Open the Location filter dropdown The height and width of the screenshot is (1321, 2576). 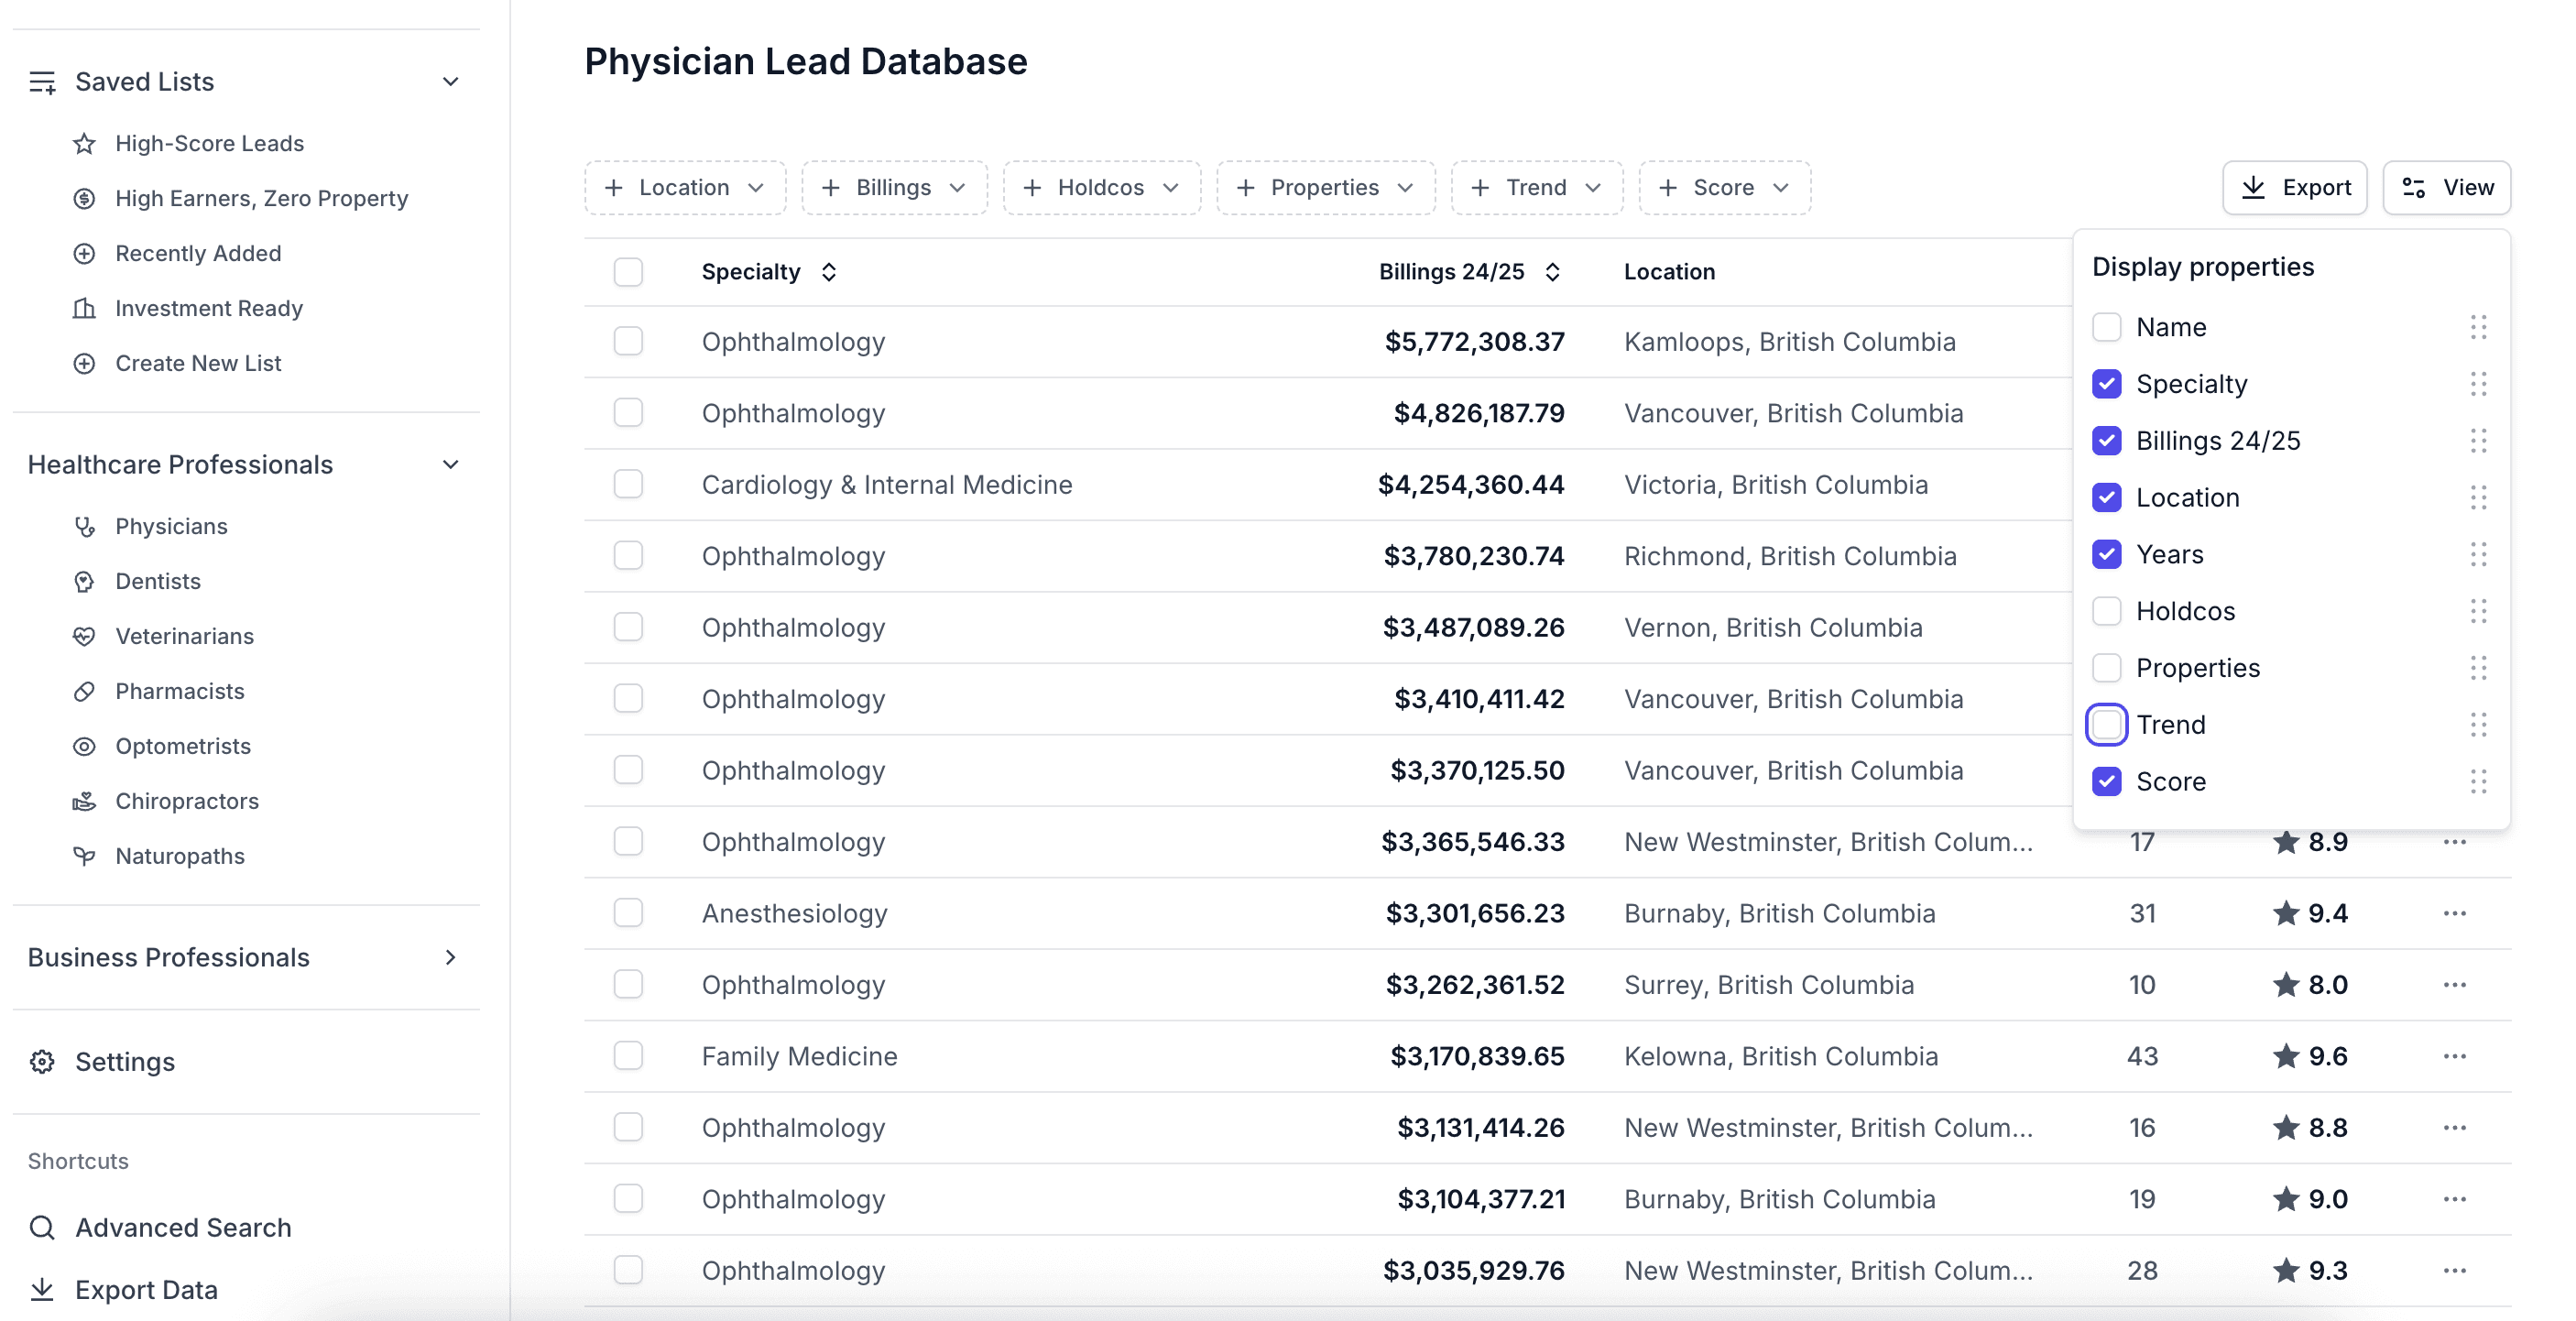685,188
